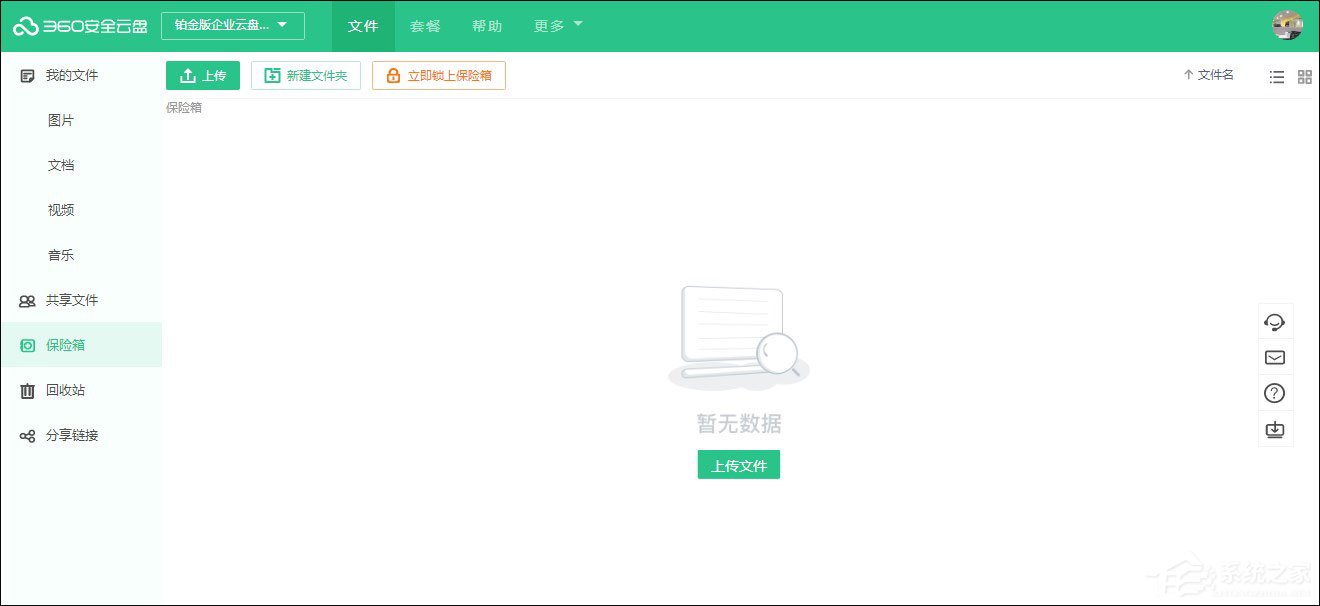Switch to list view
The width and height of the screenshot is (1320, 606).
coord(1276,76)
